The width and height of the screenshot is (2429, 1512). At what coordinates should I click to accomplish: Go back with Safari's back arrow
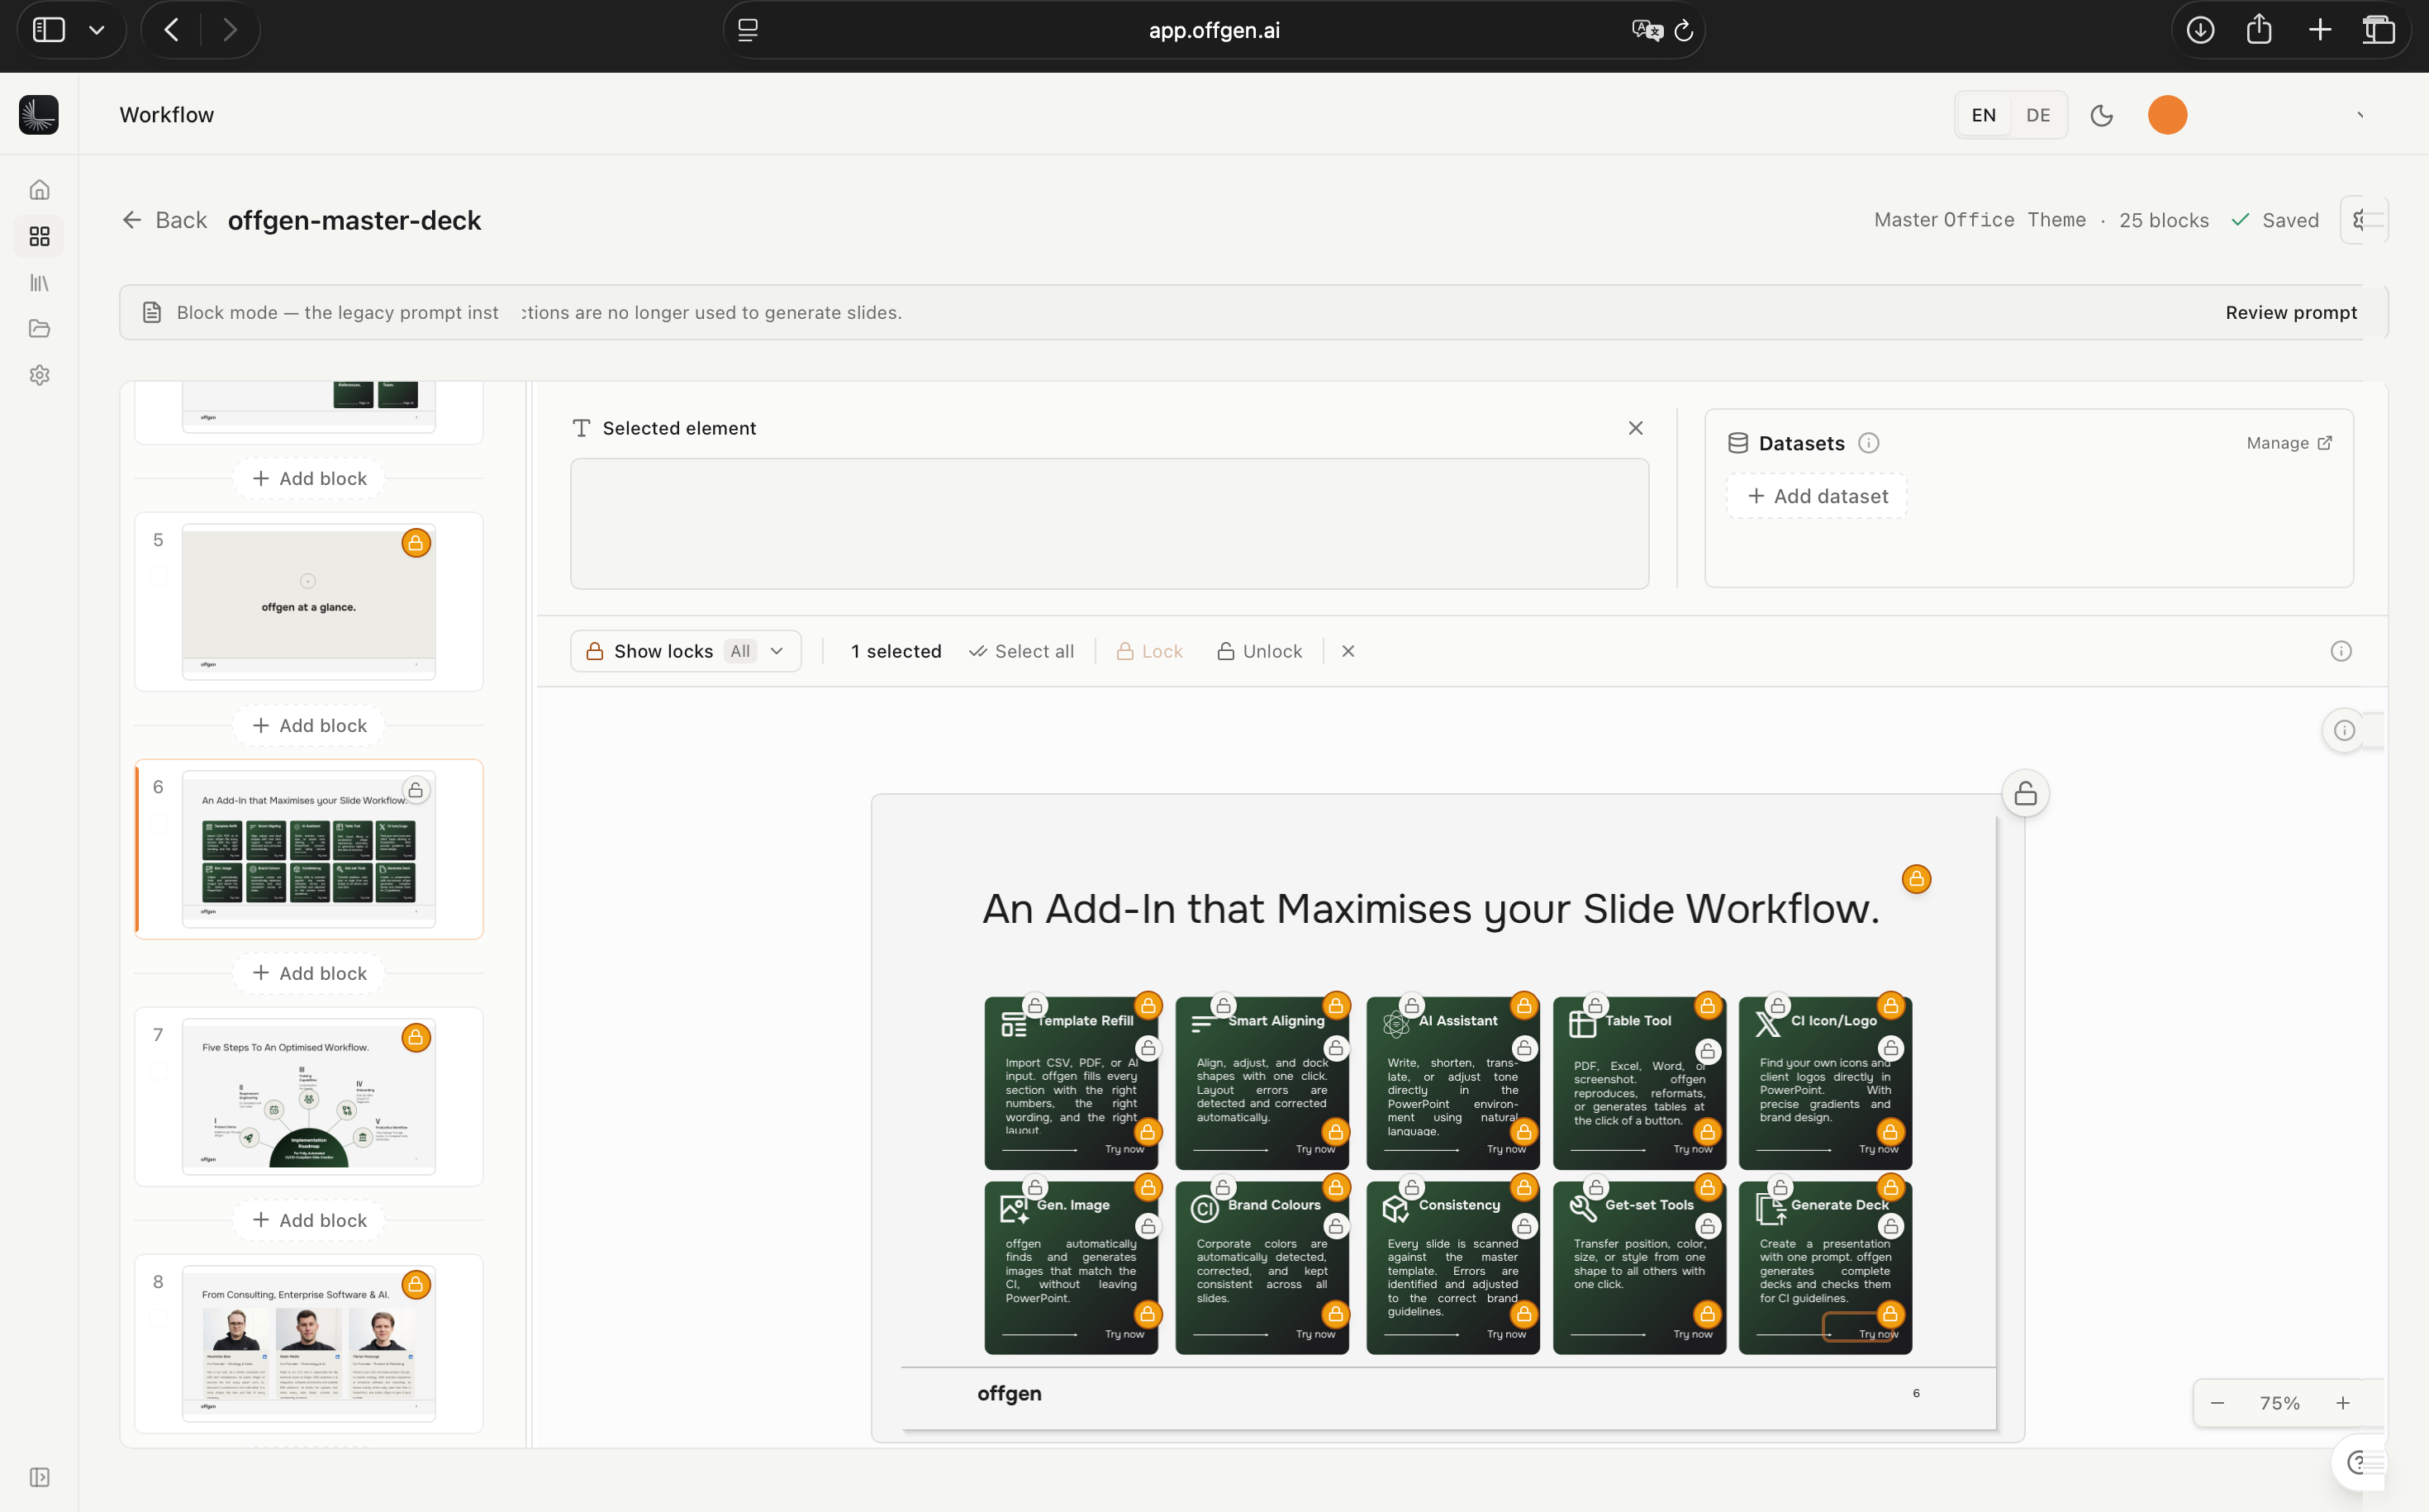[172, 30]
